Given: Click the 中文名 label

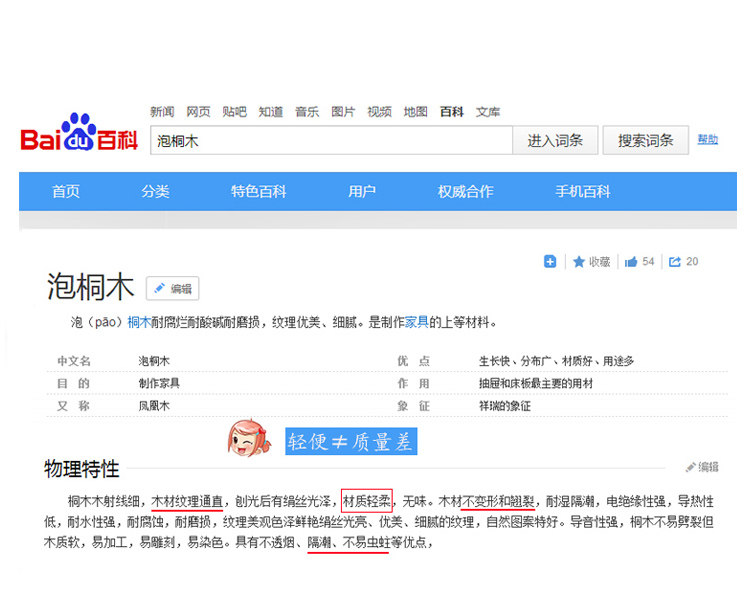Looking at the screenshot, I should coord(74,361).
